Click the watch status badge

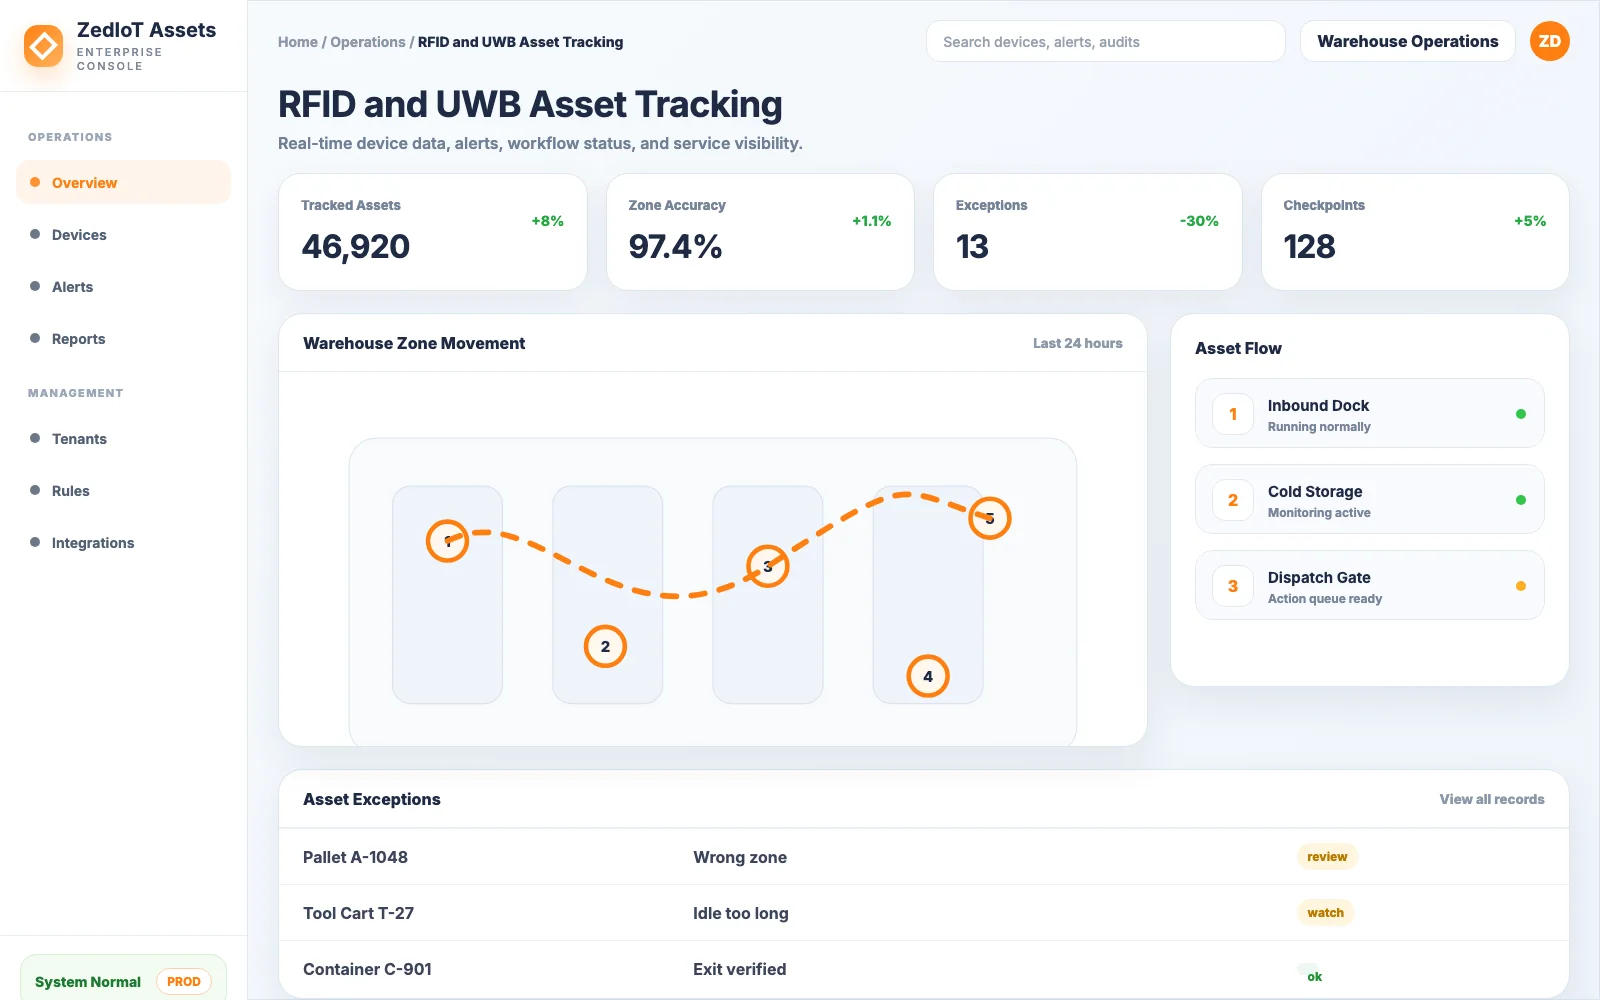(1325, 912)
